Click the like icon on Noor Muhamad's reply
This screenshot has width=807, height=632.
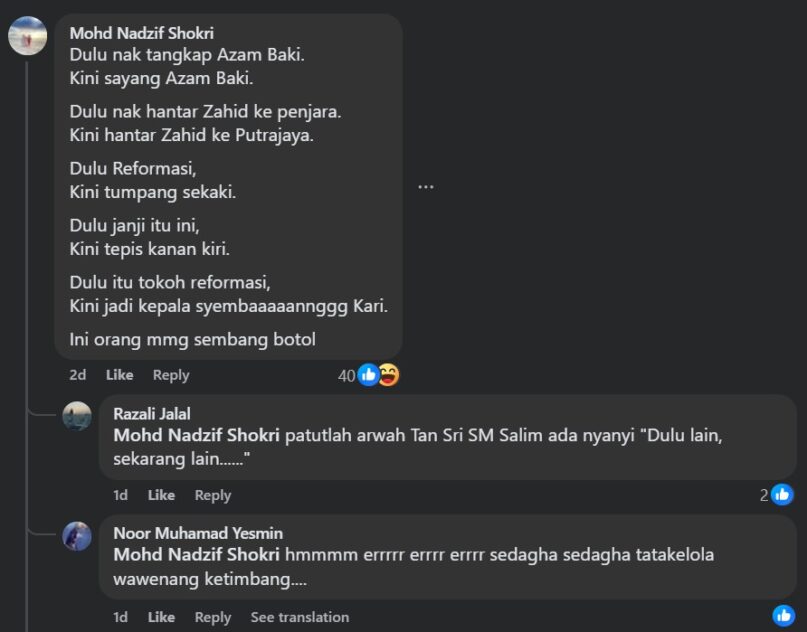pyautogui.click(x=782, y=615)
